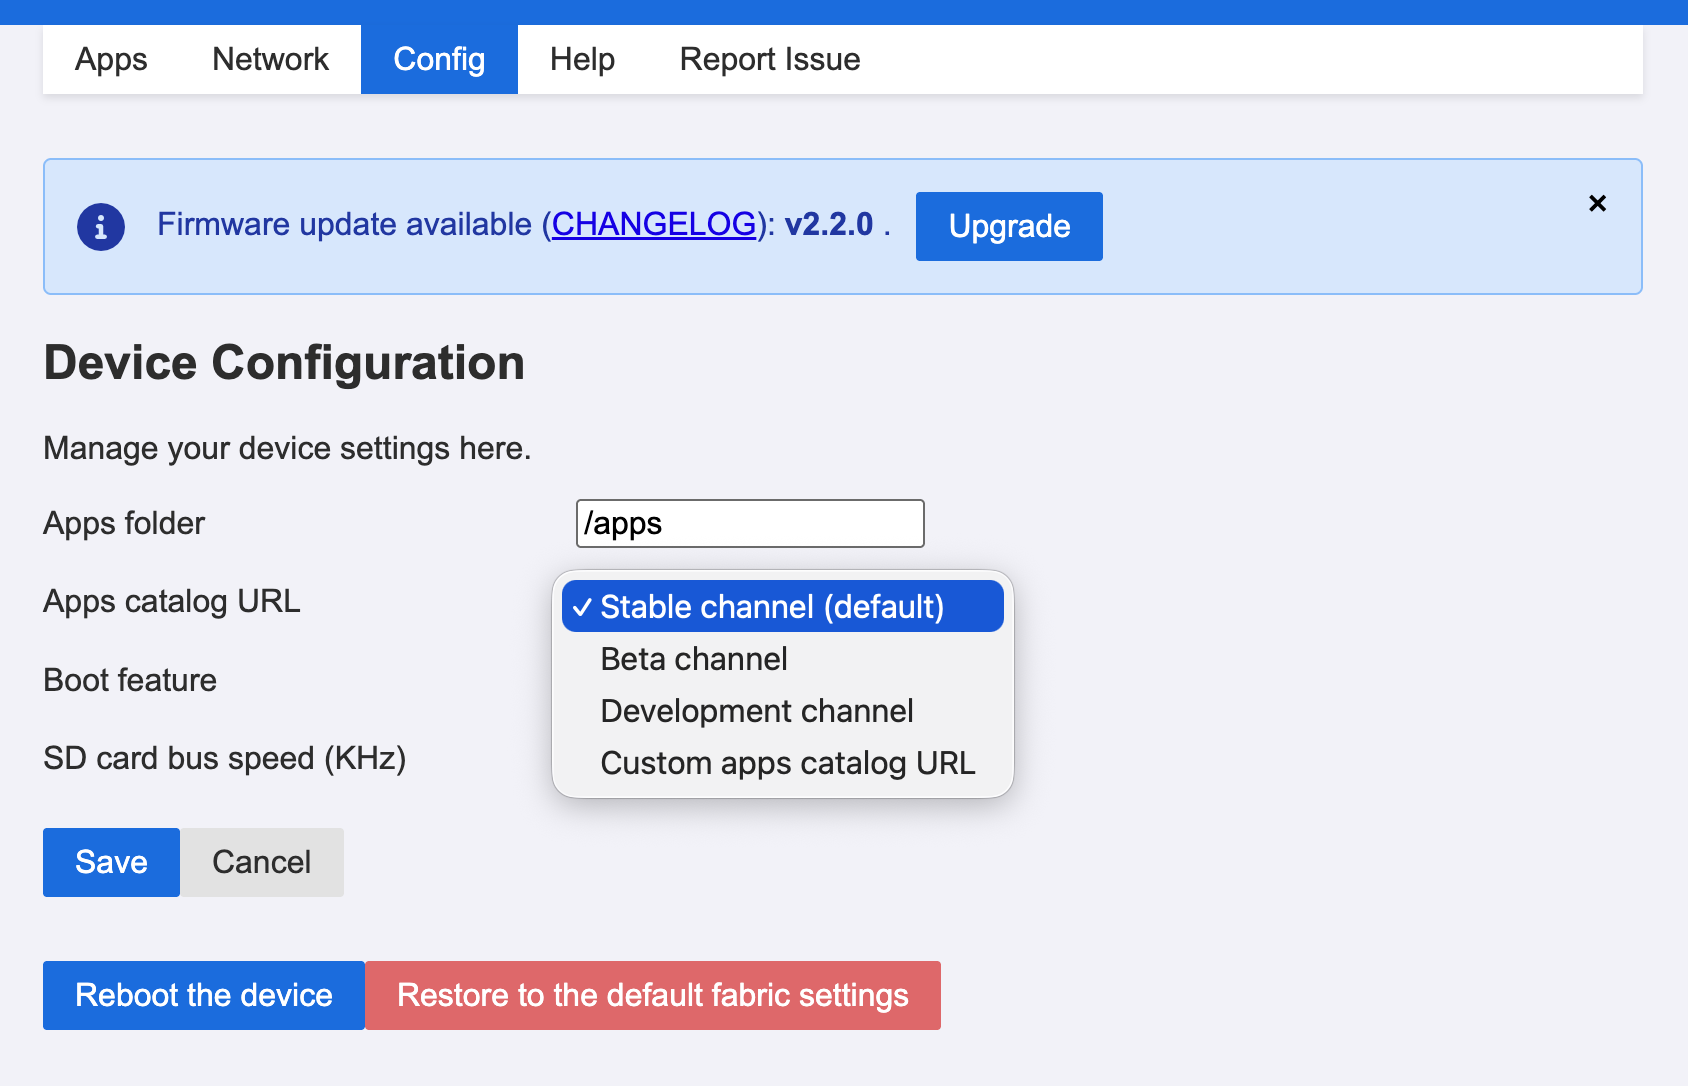Click inside the Apps folder text field
Image resolution: width=1688 pixels, height=1086 pixels.
pos(749,523)
